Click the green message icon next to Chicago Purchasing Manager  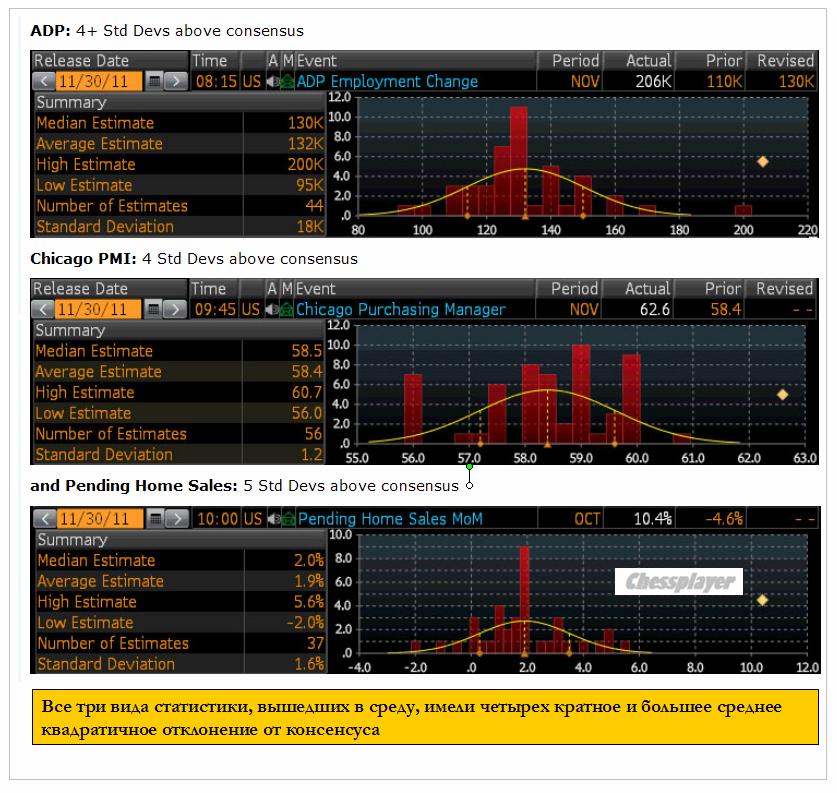[287, 309]
